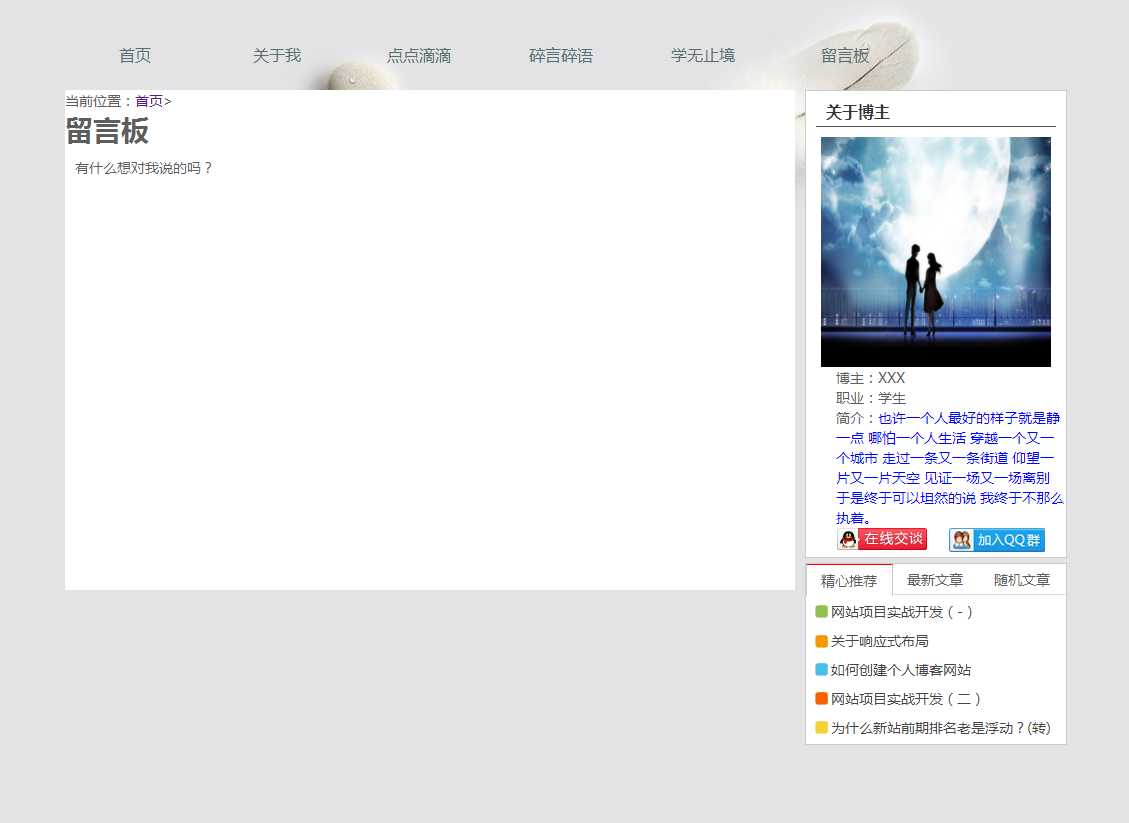
Task: Go to the 关于我 page
Action: [x=277, y=56]
